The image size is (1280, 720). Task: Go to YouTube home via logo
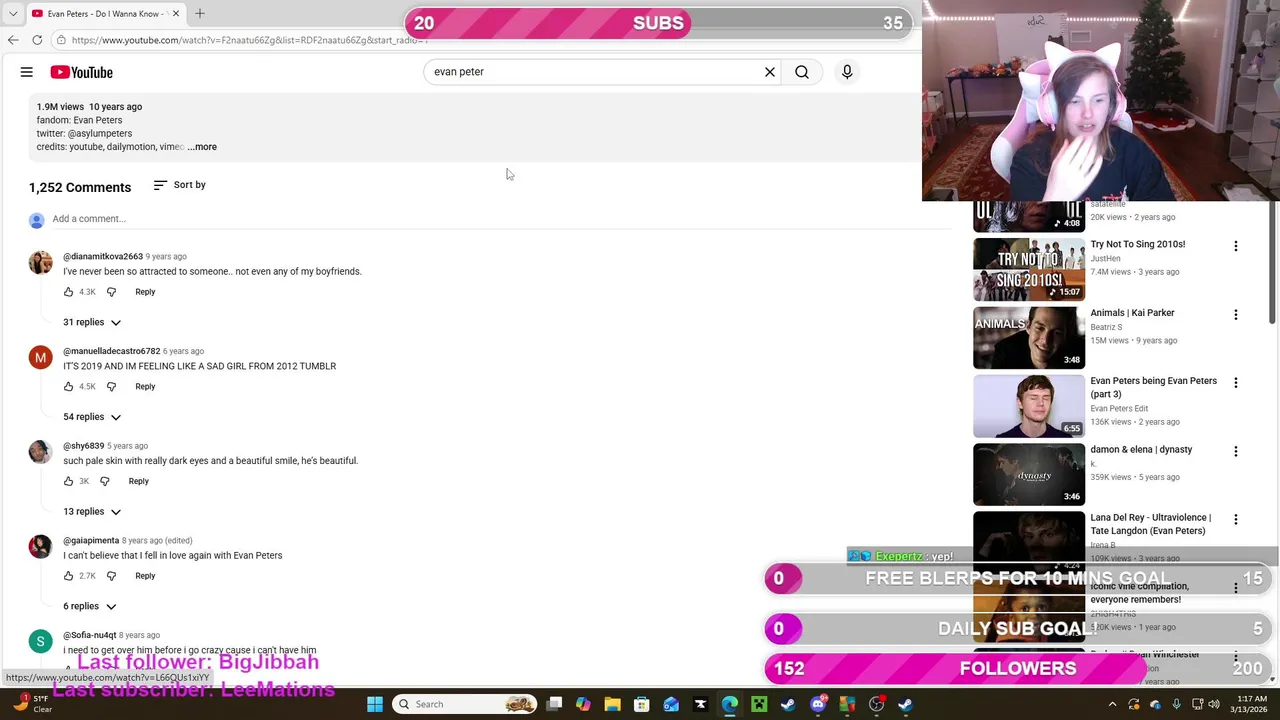[82, 72]
